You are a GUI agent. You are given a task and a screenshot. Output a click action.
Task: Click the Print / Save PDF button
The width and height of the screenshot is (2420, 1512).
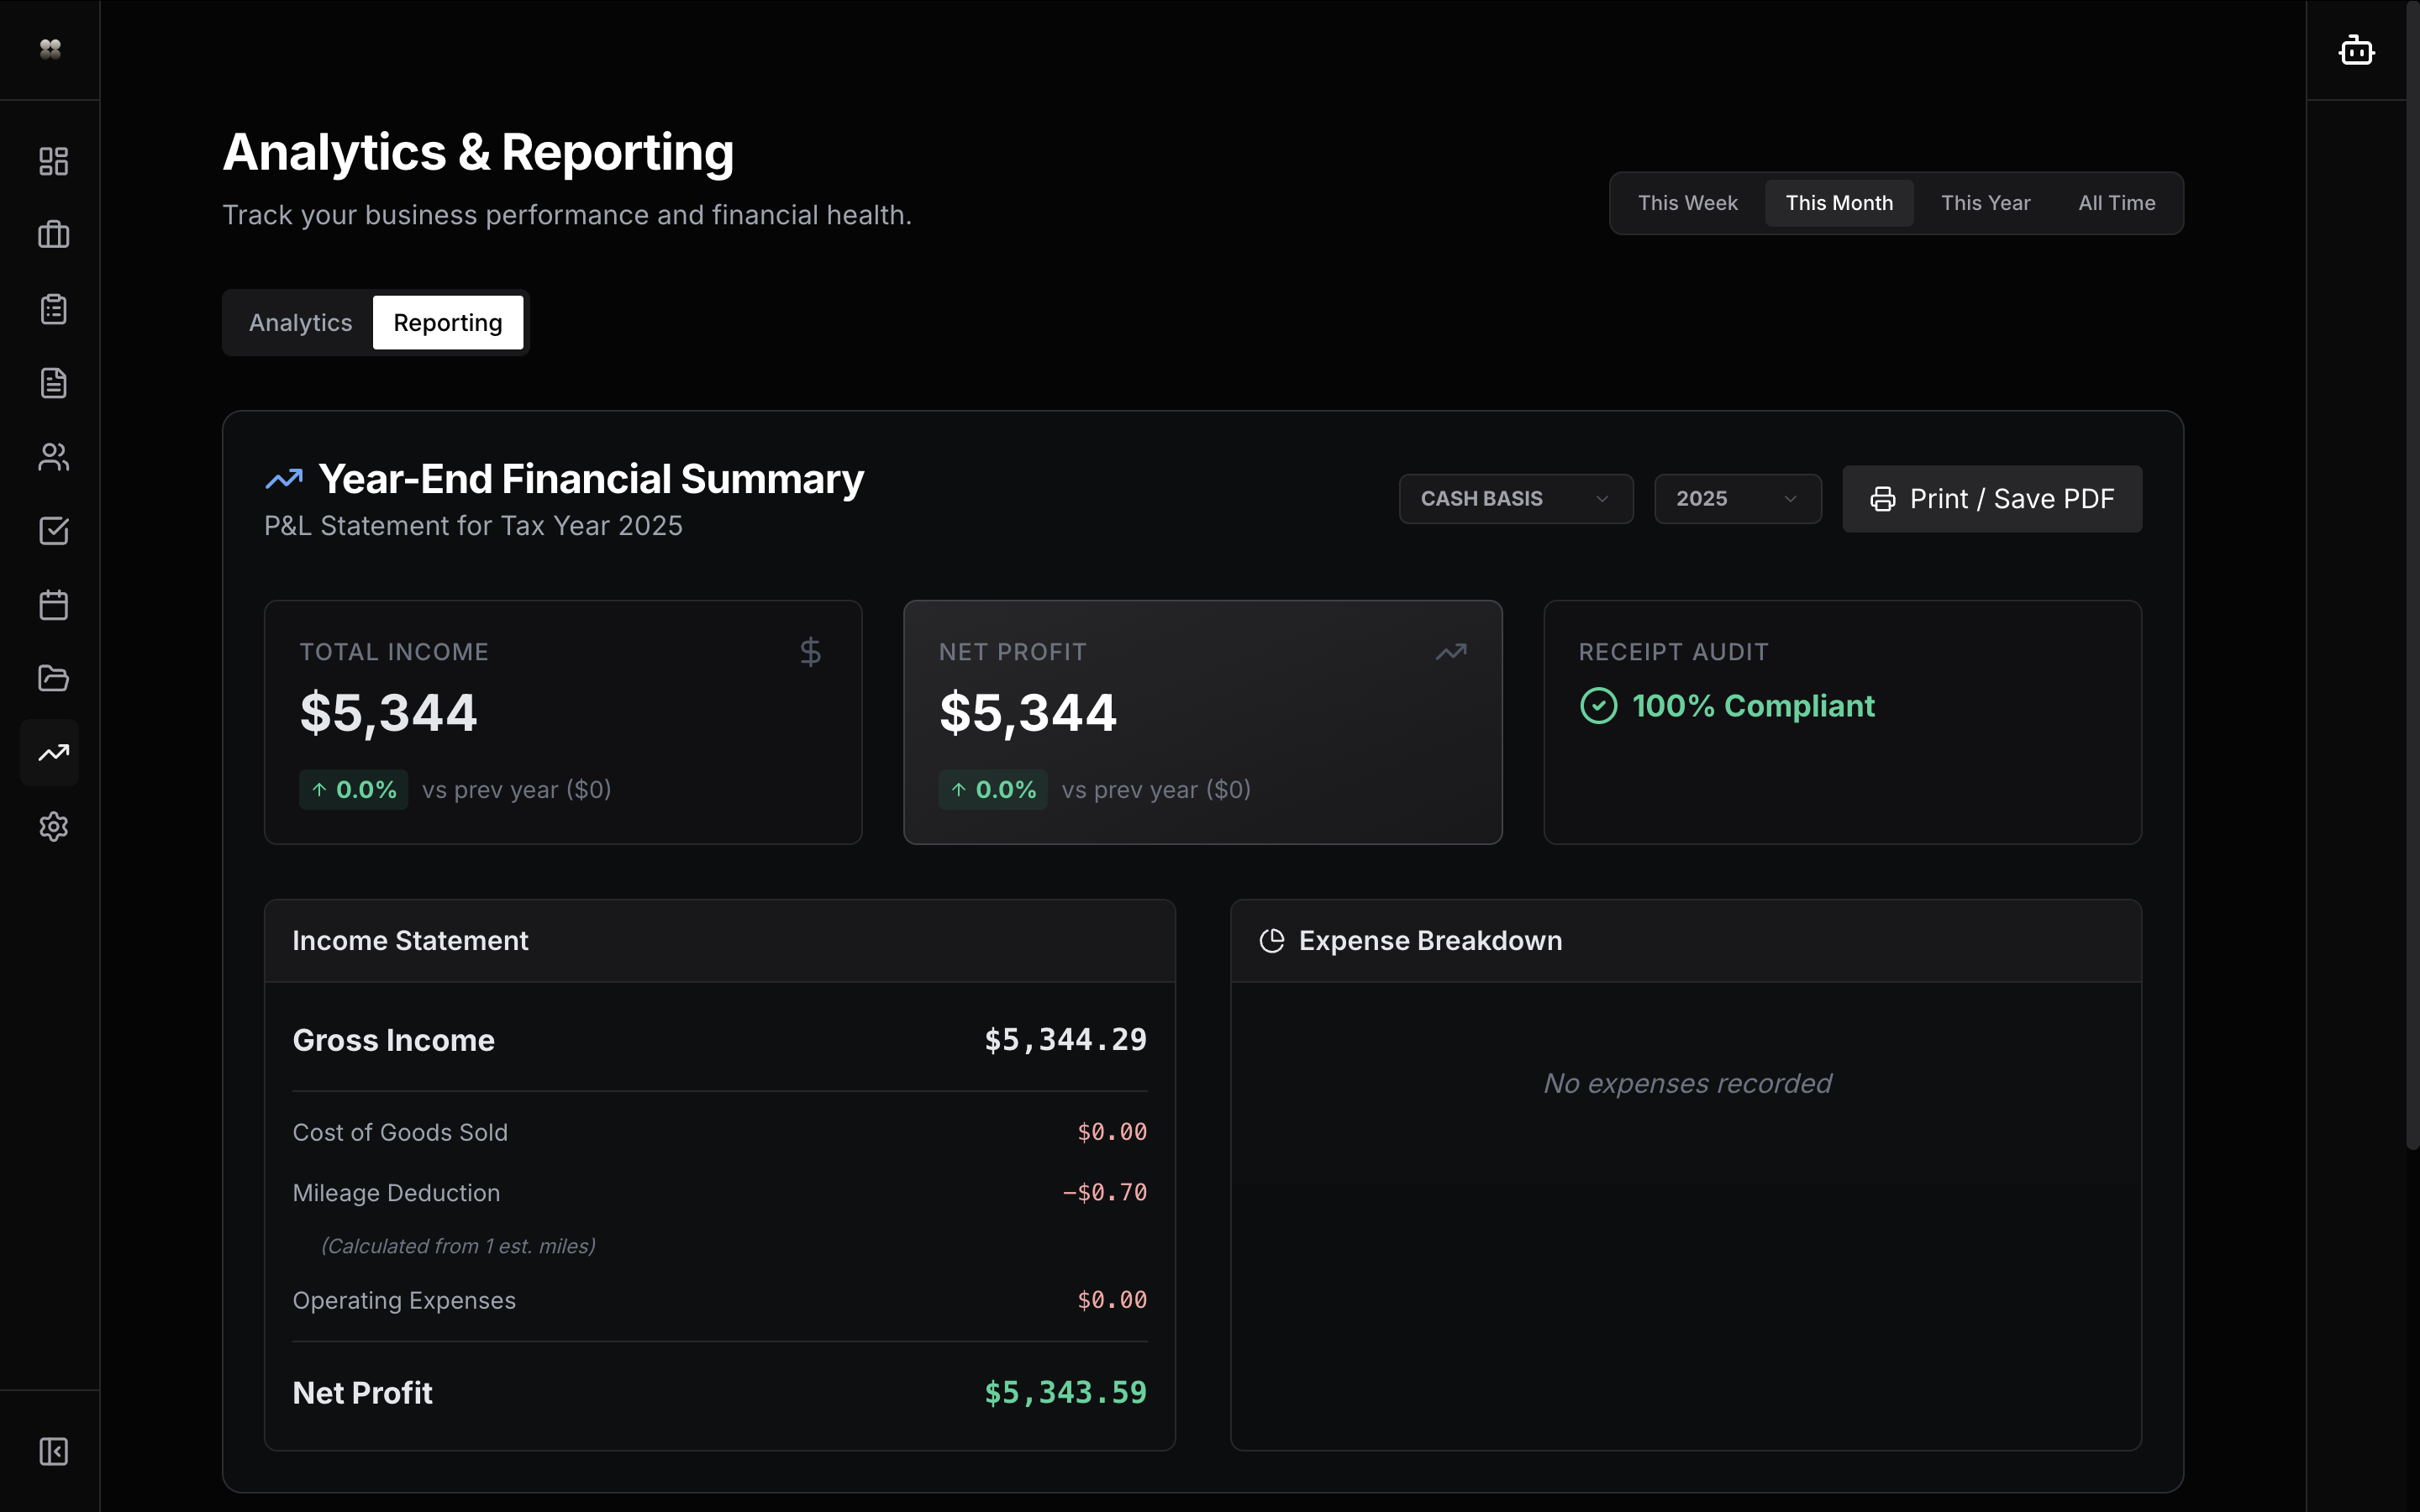1992,498
